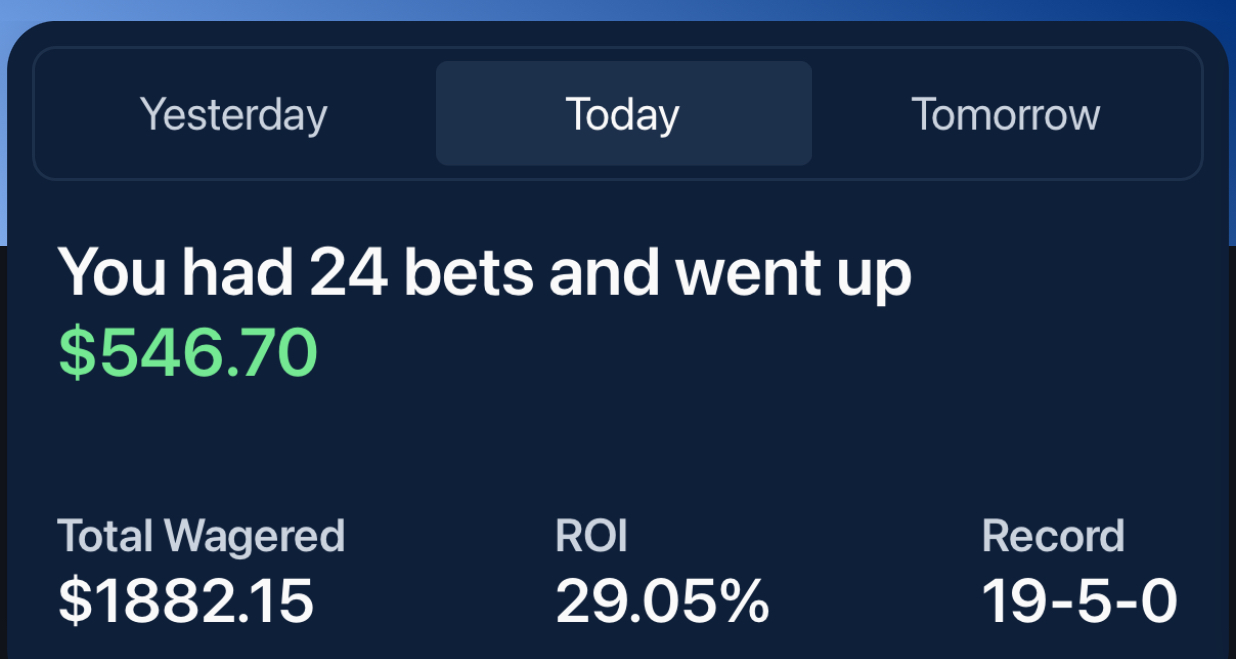Switch to the Yesterday tab
This screenshot has width=1236, height=659.
(x=234, y=114)
